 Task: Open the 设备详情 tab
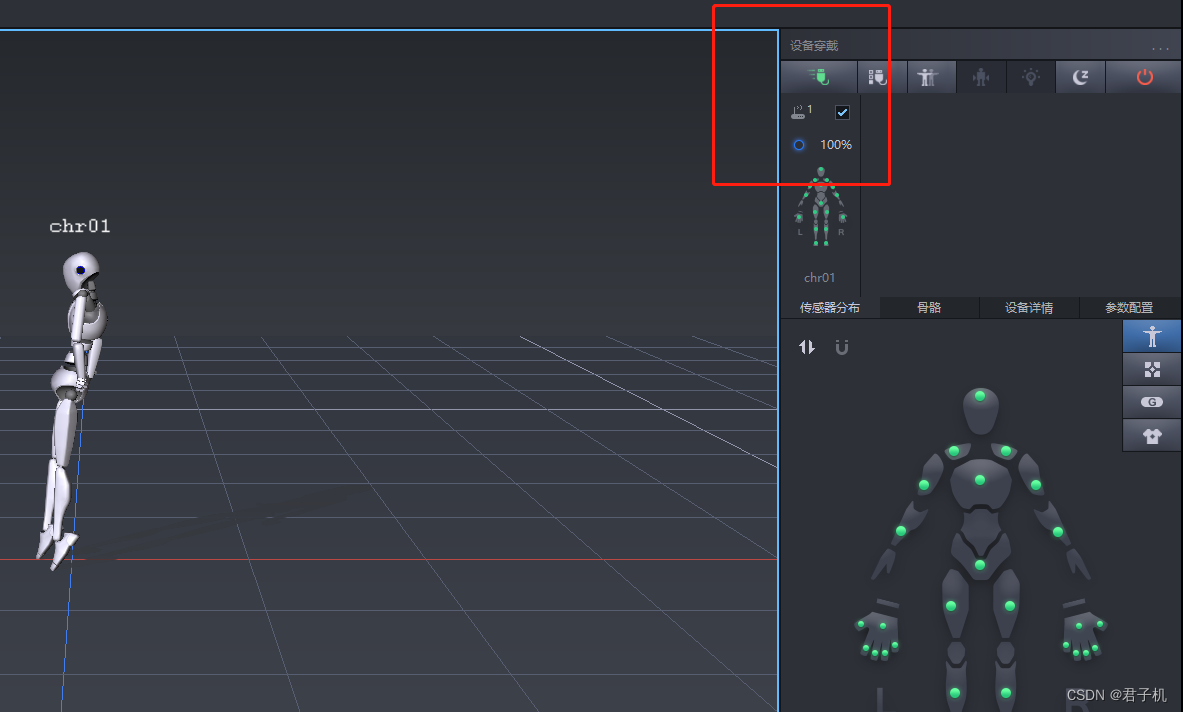coord(1028,308)
